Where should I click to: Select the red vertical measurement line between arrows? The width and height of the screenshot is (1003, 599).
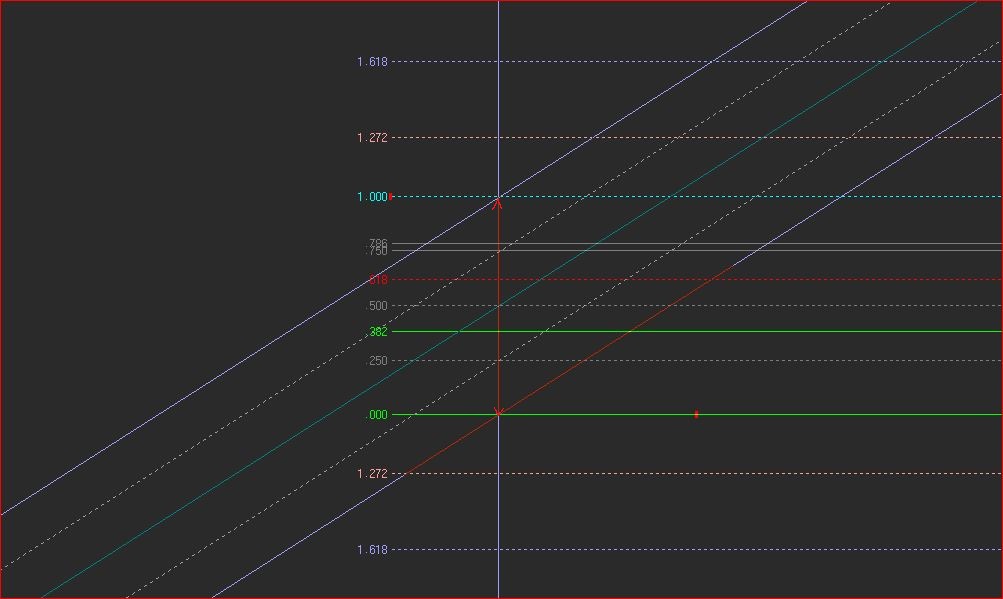pos(498,307)
